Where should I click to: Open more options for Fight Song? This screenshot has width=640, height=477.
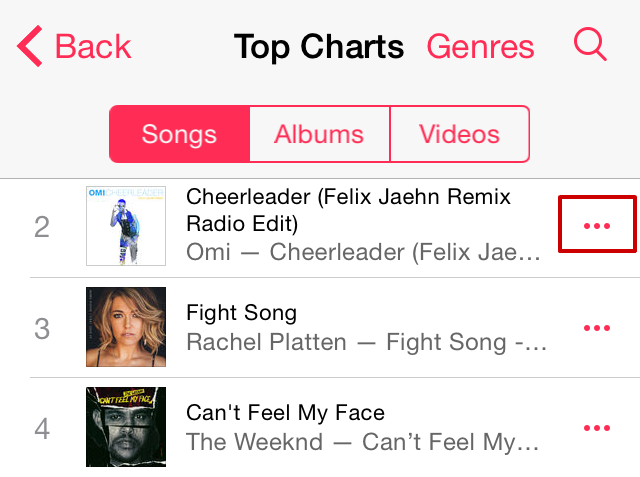tap(596, 328)
